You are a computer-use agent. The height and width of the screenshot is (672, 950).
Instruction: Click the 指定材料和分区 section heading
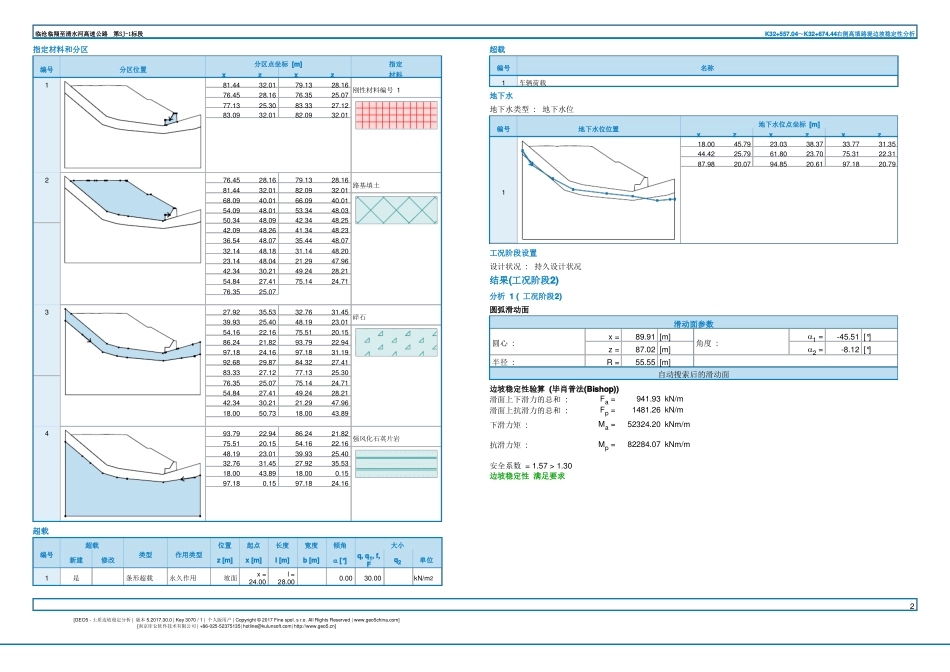[61, 50]
